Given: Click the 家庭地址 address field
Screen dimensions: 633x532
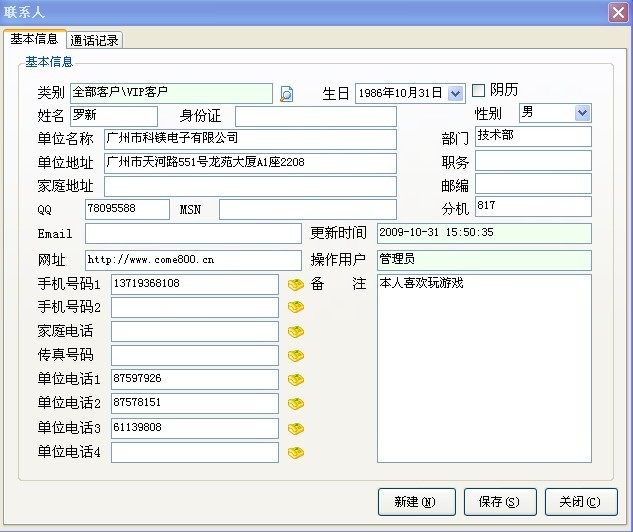Looking at the screenshot, I should [250, 186].
